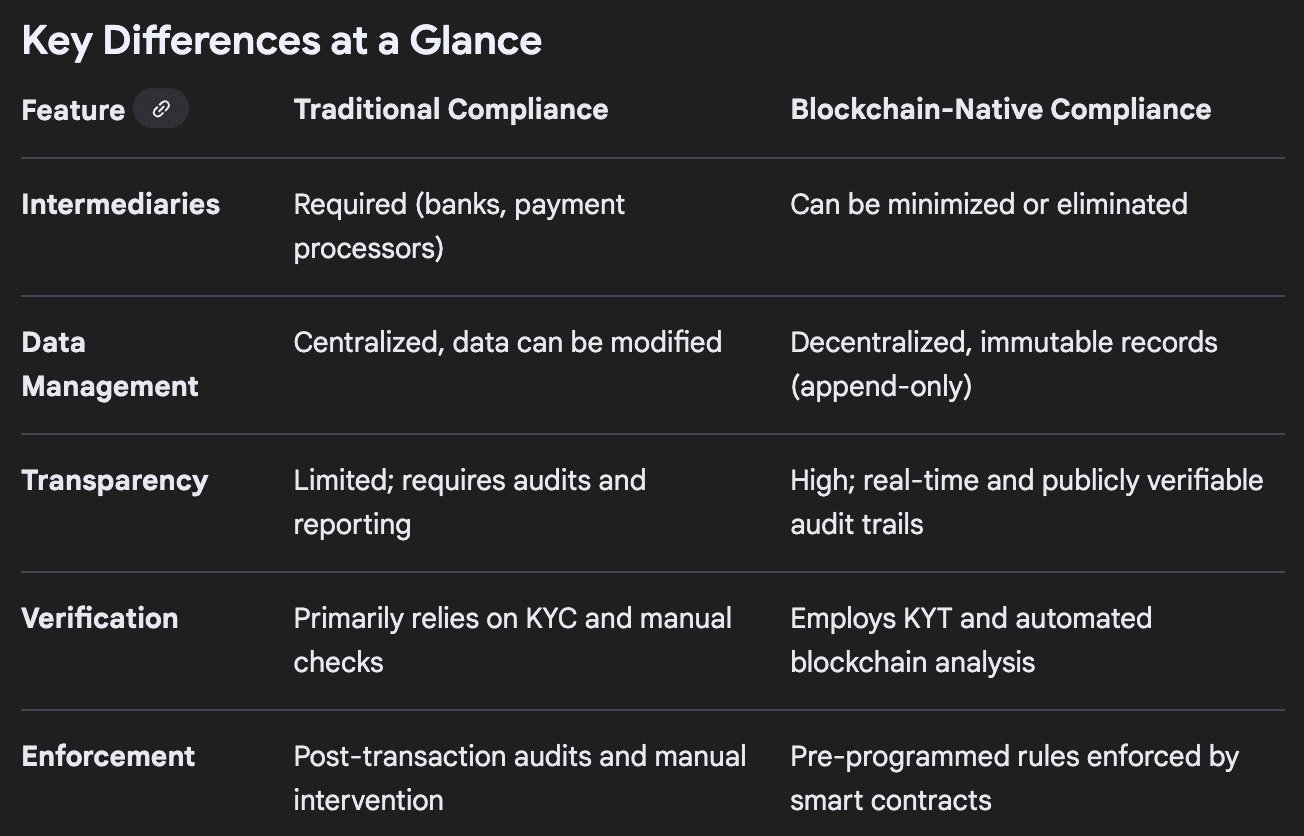This screenshot has height=836, width=1304.
Task: Click the Employs KYT and automated analysis cell
Action: (x=970, y=640)
